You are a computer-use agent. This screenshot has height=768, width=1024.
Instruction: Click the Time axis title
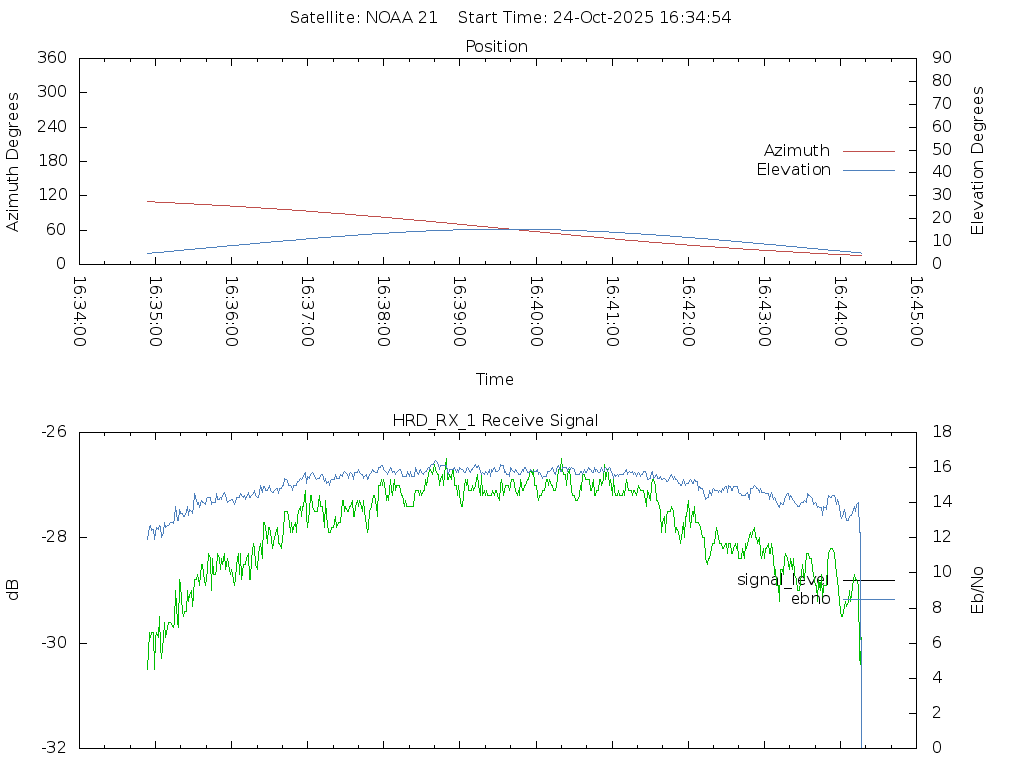click(x=495, y=380)
